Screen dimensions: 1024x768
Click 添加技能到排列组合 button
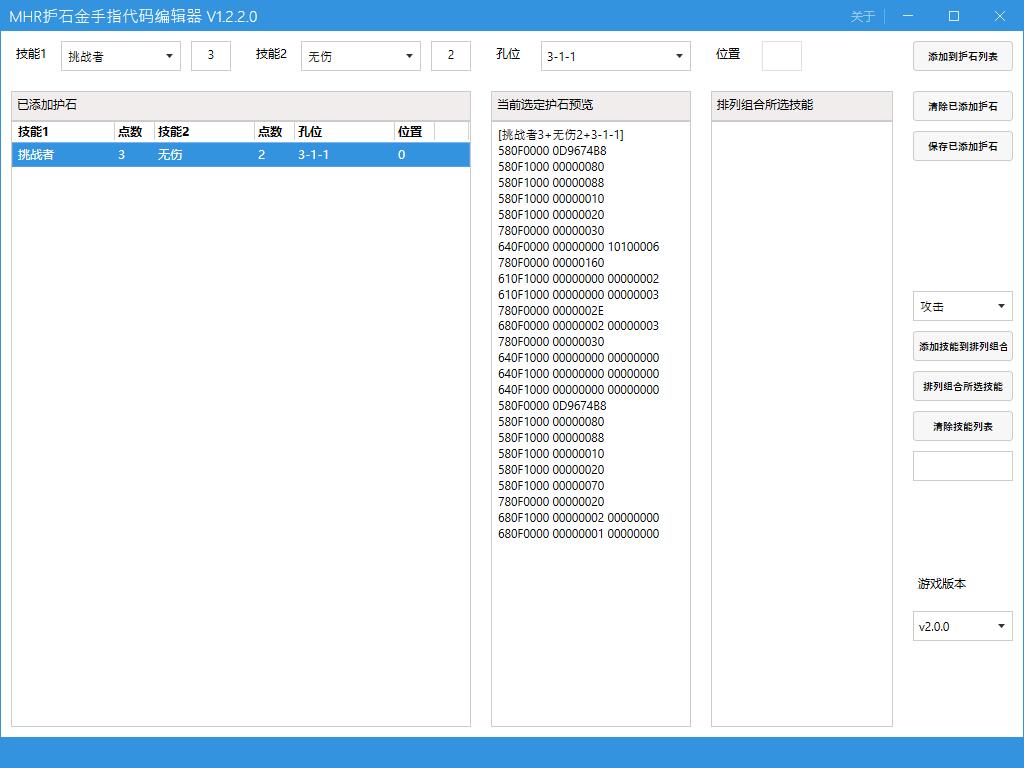962,346
